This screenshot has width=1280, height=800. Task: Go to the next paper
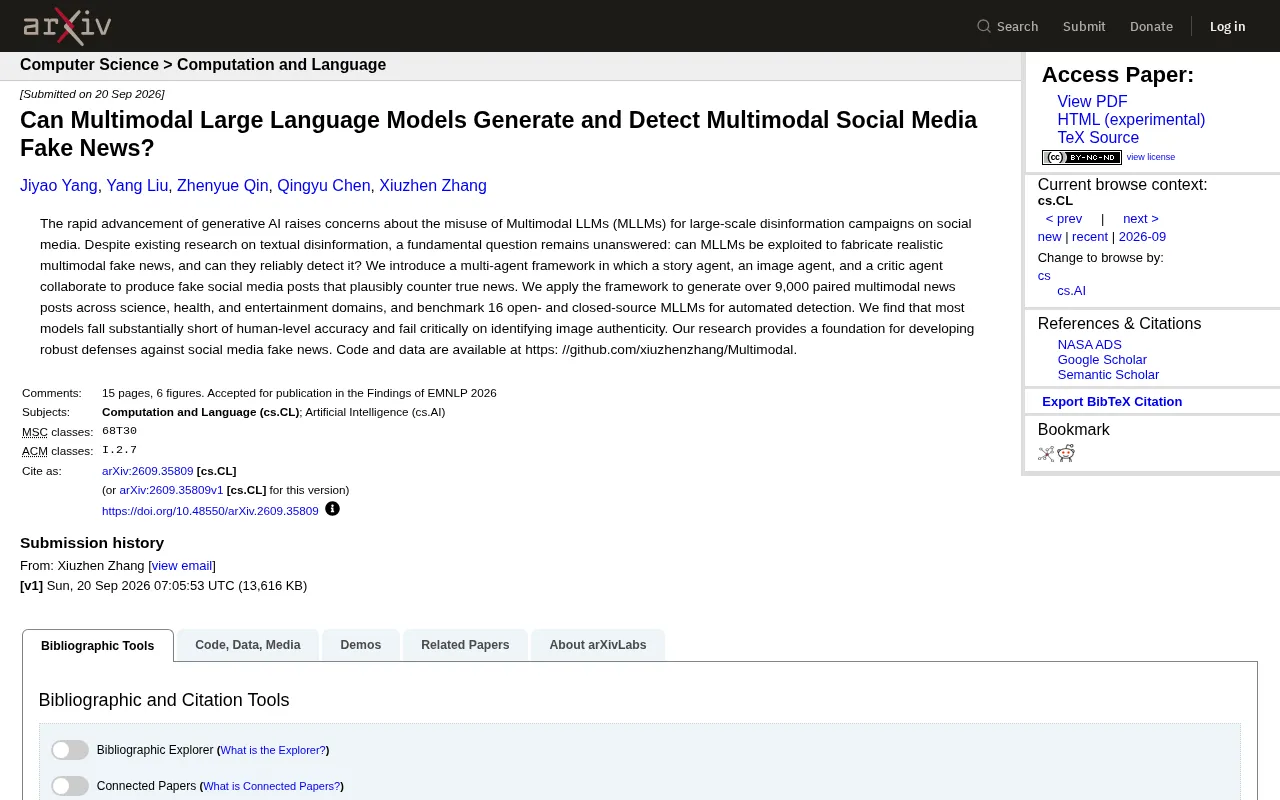point(1141,219)
